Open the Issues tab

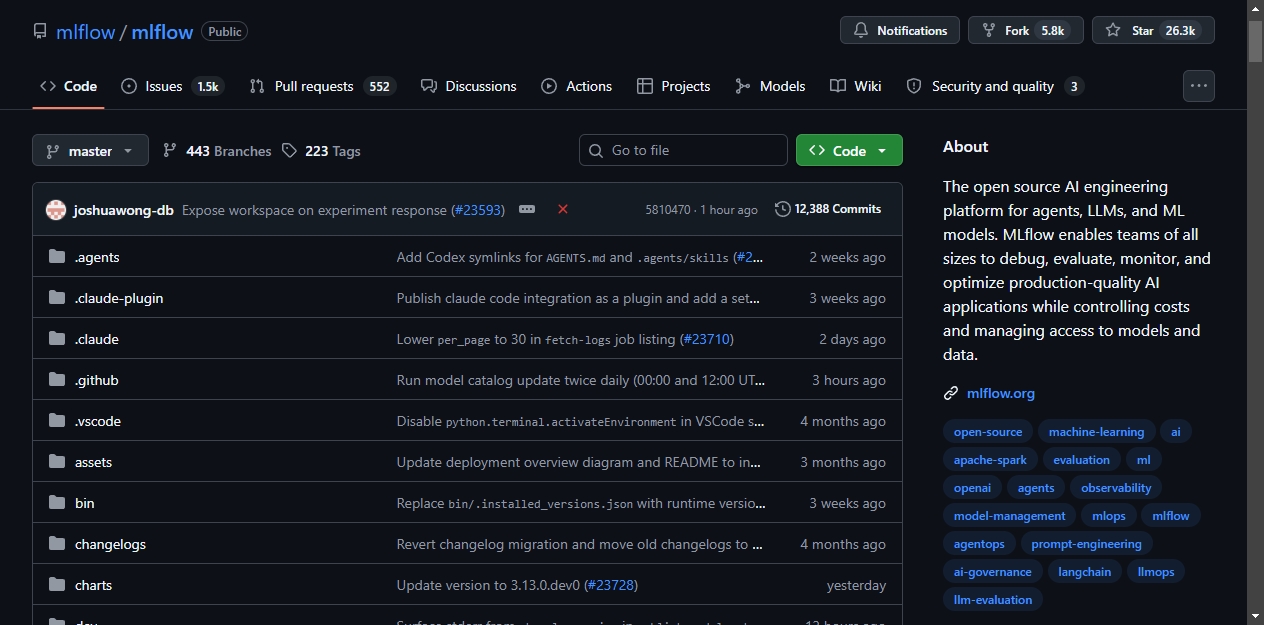click(x=172, y=86)
